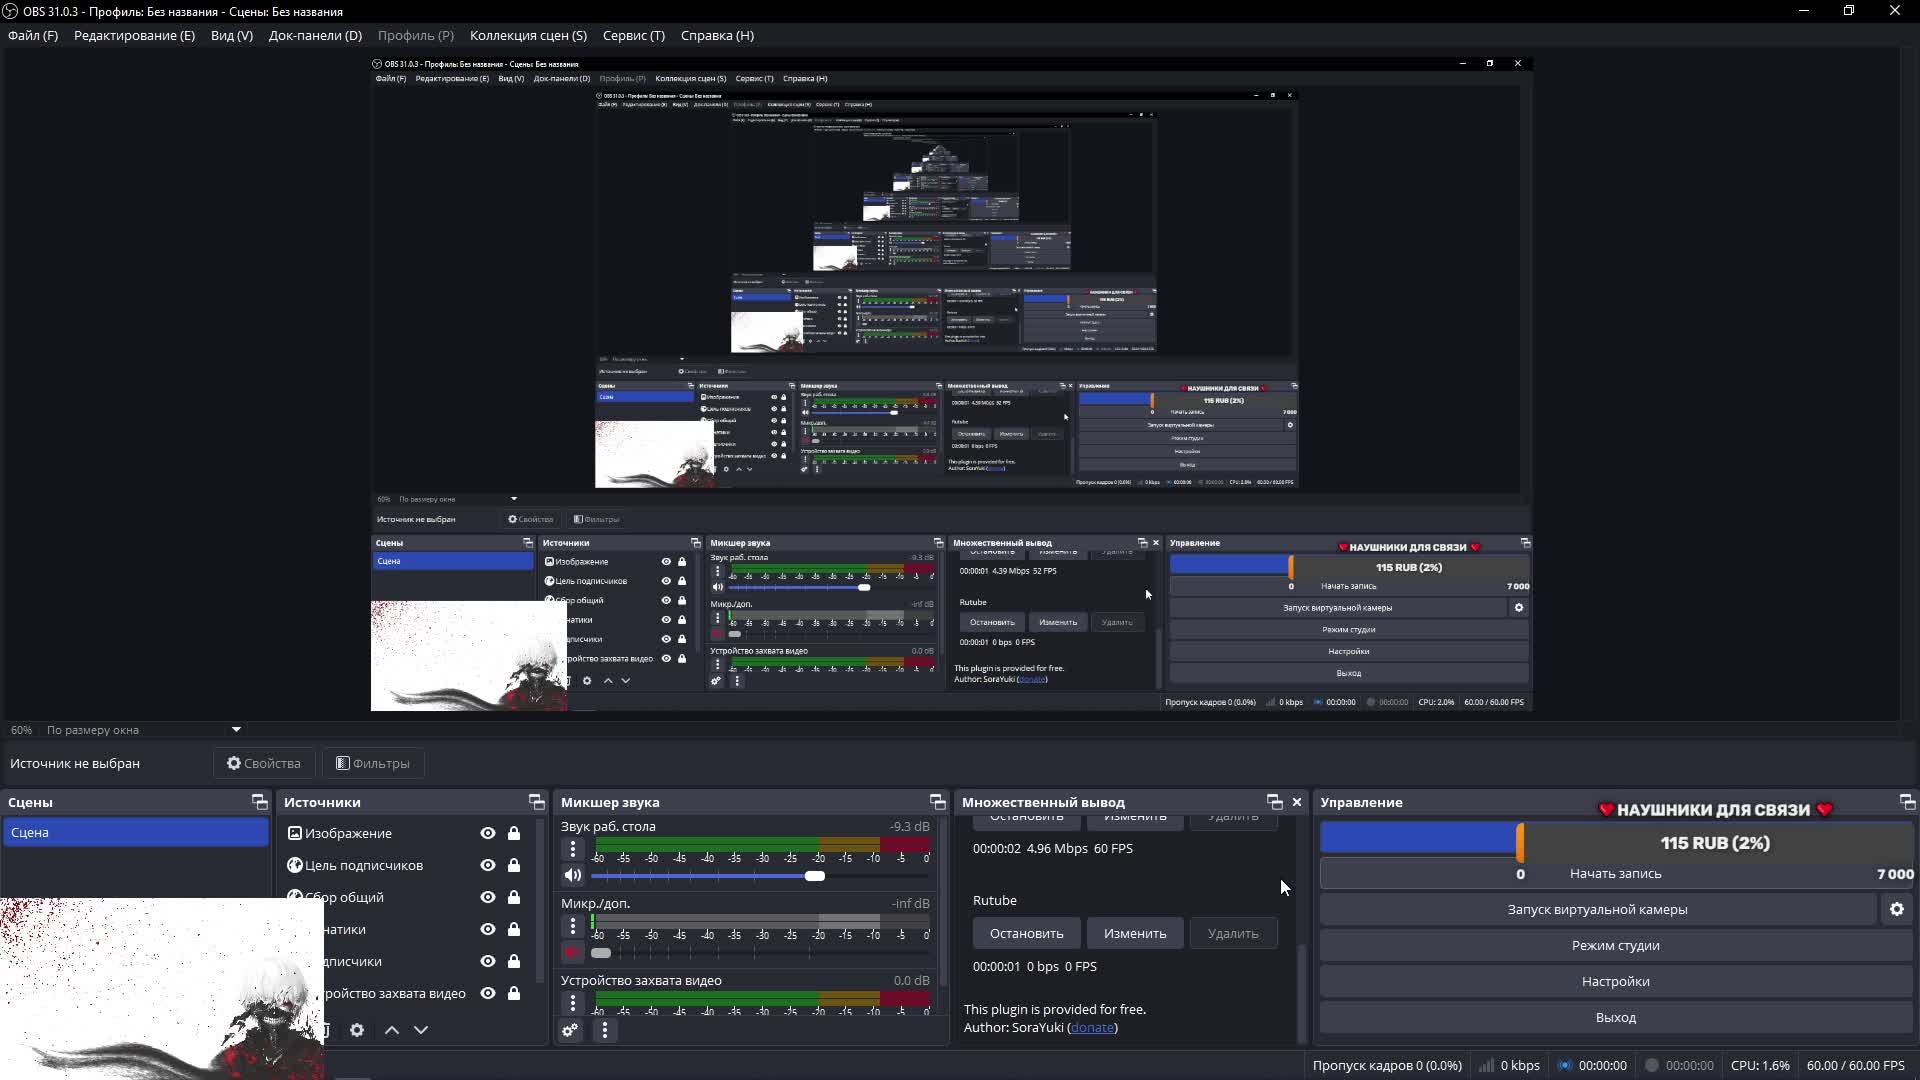1920x1080 pixels.
Task: Open options menu for Звук раб. стола
Action: [573, 849]
